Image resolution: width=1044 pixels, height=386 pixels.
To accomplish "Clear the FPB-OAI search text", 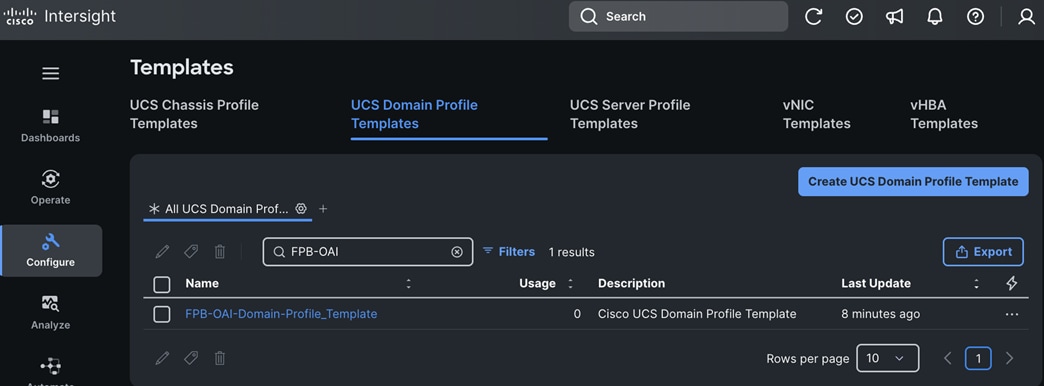I will tap(457, 252).
